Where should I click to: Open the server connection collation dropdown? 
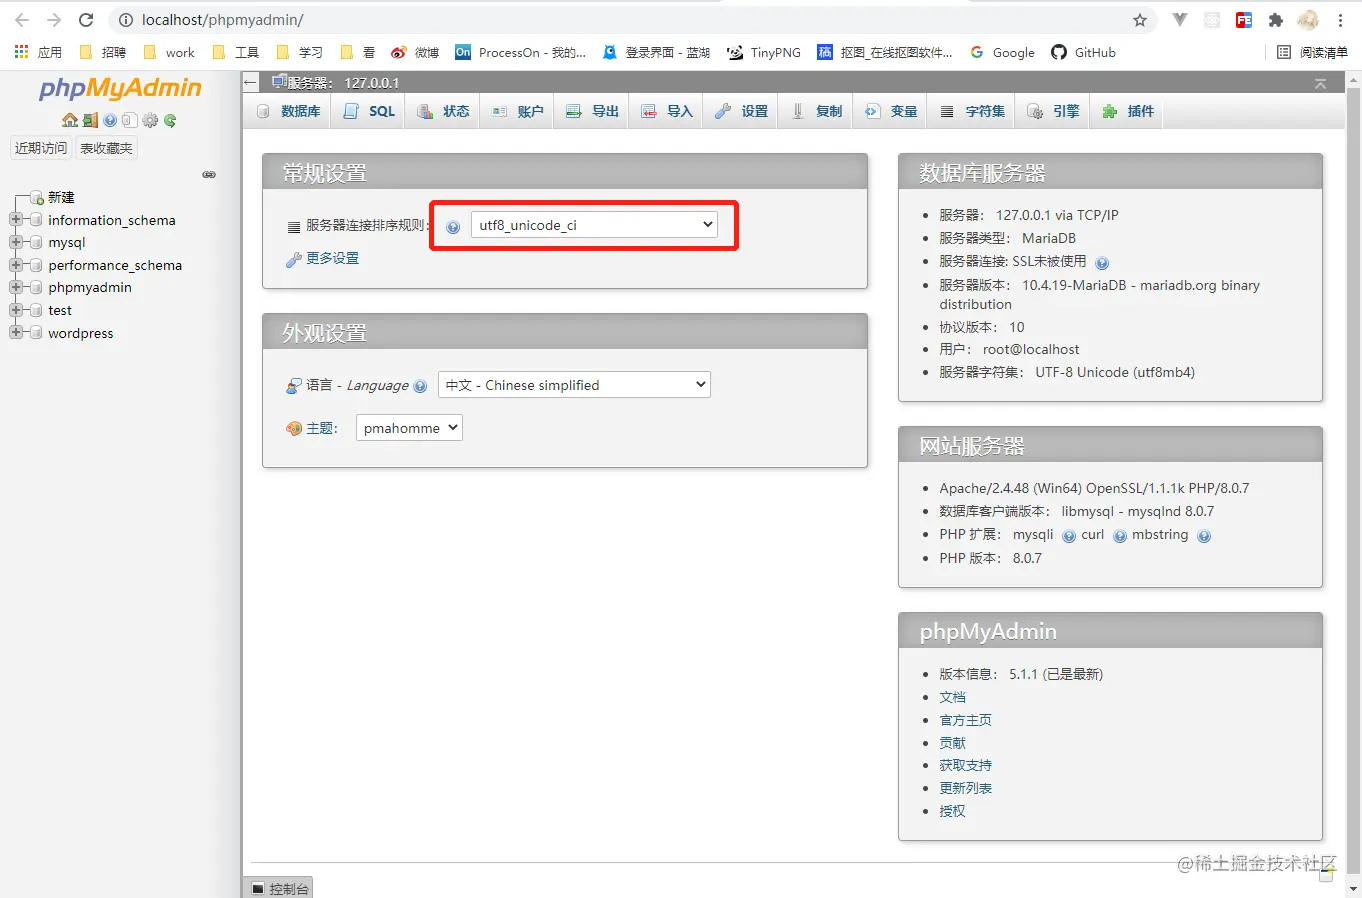pos(594,225)
